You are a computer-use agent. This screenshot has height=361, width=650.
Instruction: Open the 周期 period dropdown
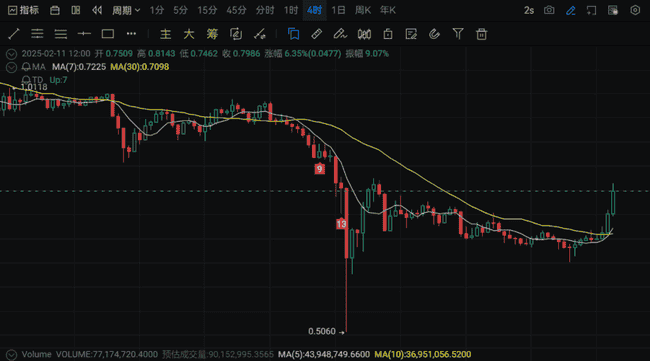(126, 10)
